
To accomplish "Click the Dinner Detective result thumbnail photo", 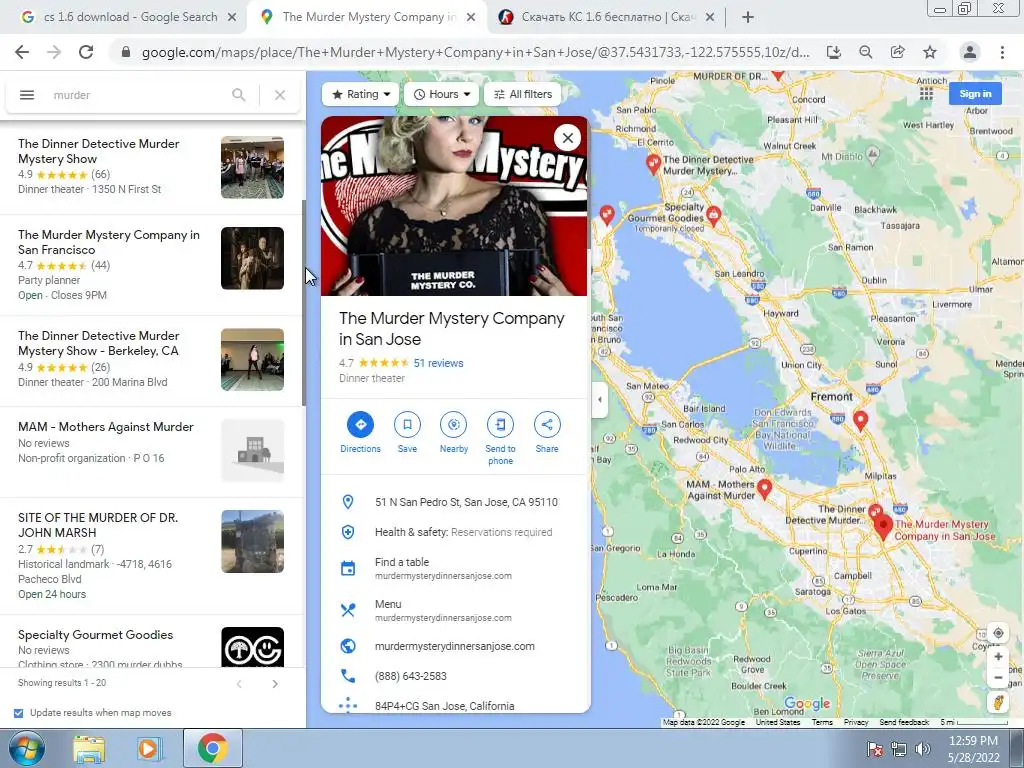I will [x=252, y=167].
